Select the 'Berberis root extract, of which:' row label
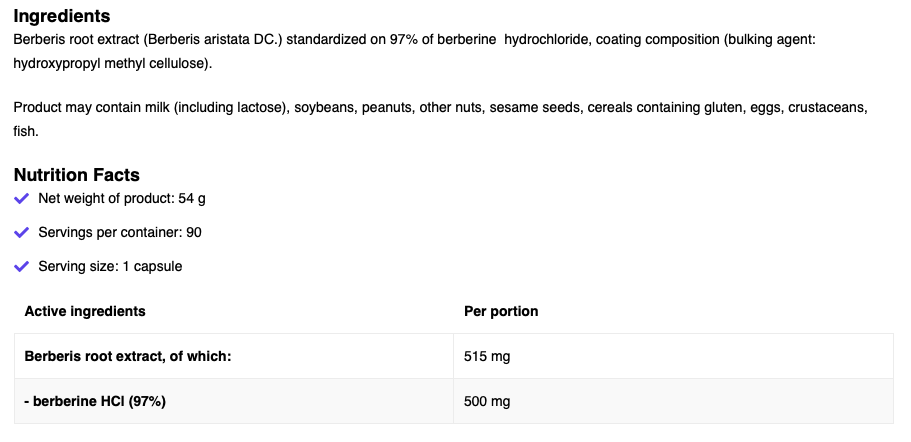The image size is (911, 442). [x=128, y=356]
